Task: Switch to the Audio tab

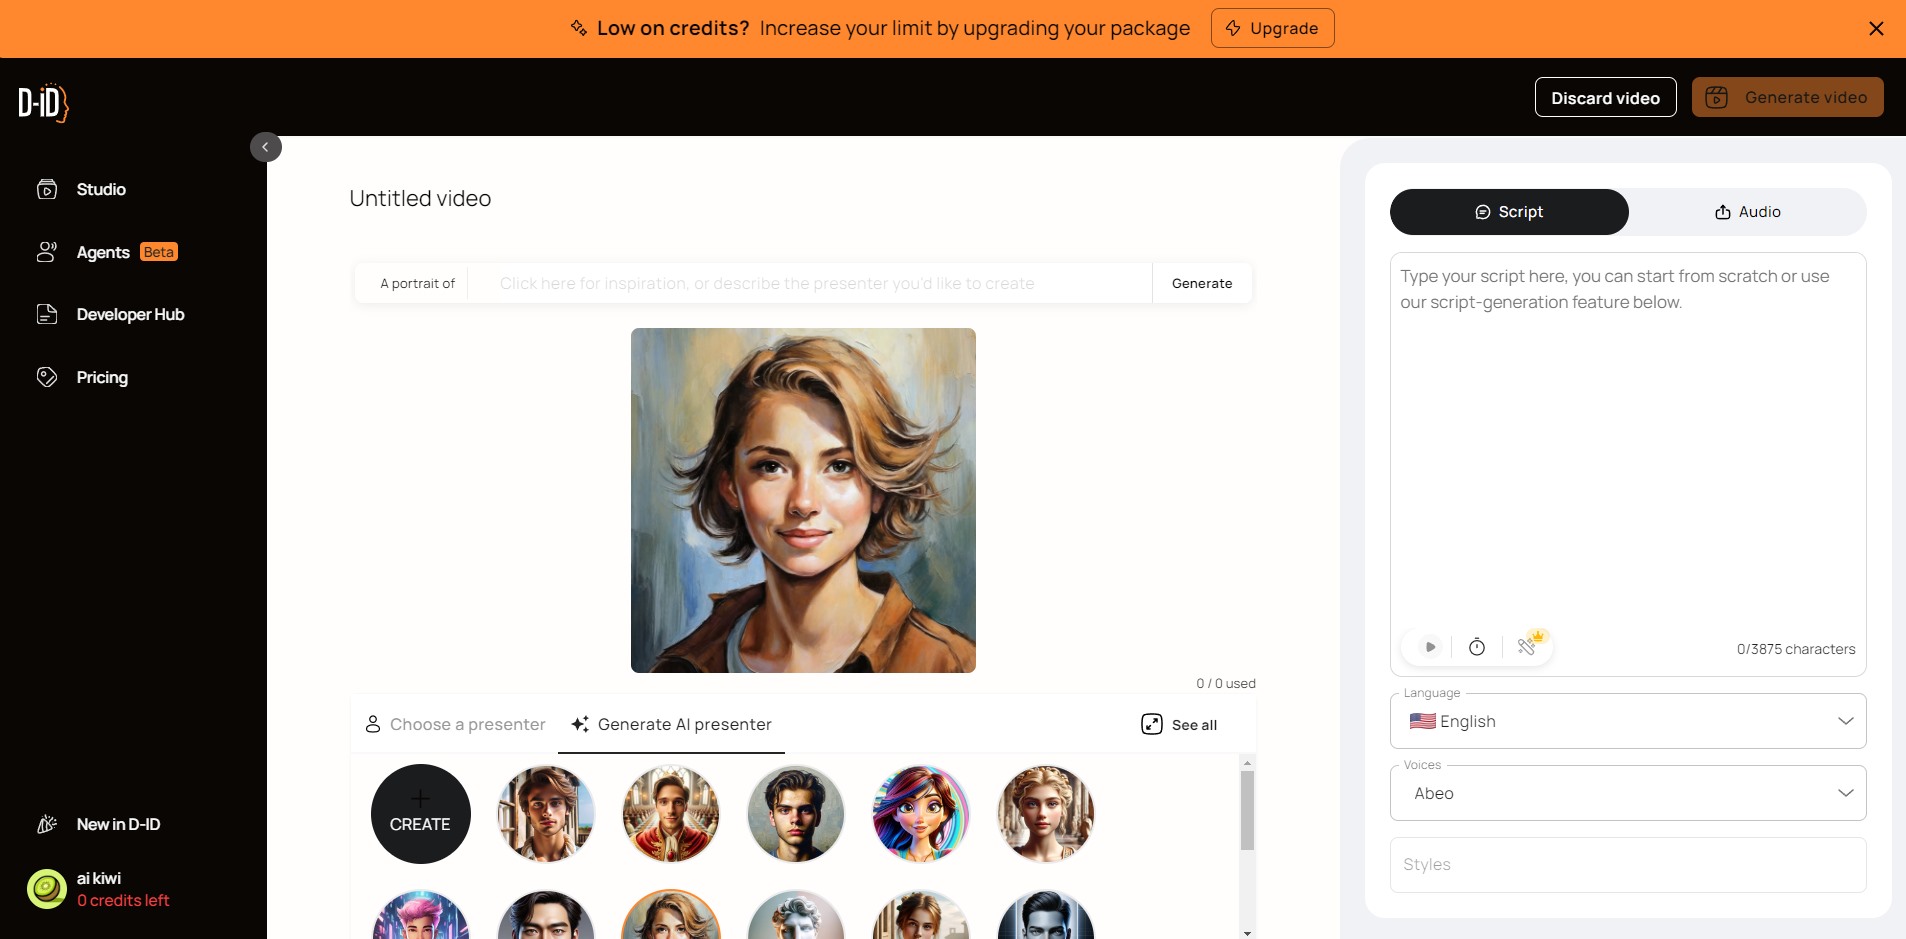Action: tap(1747, 212)
